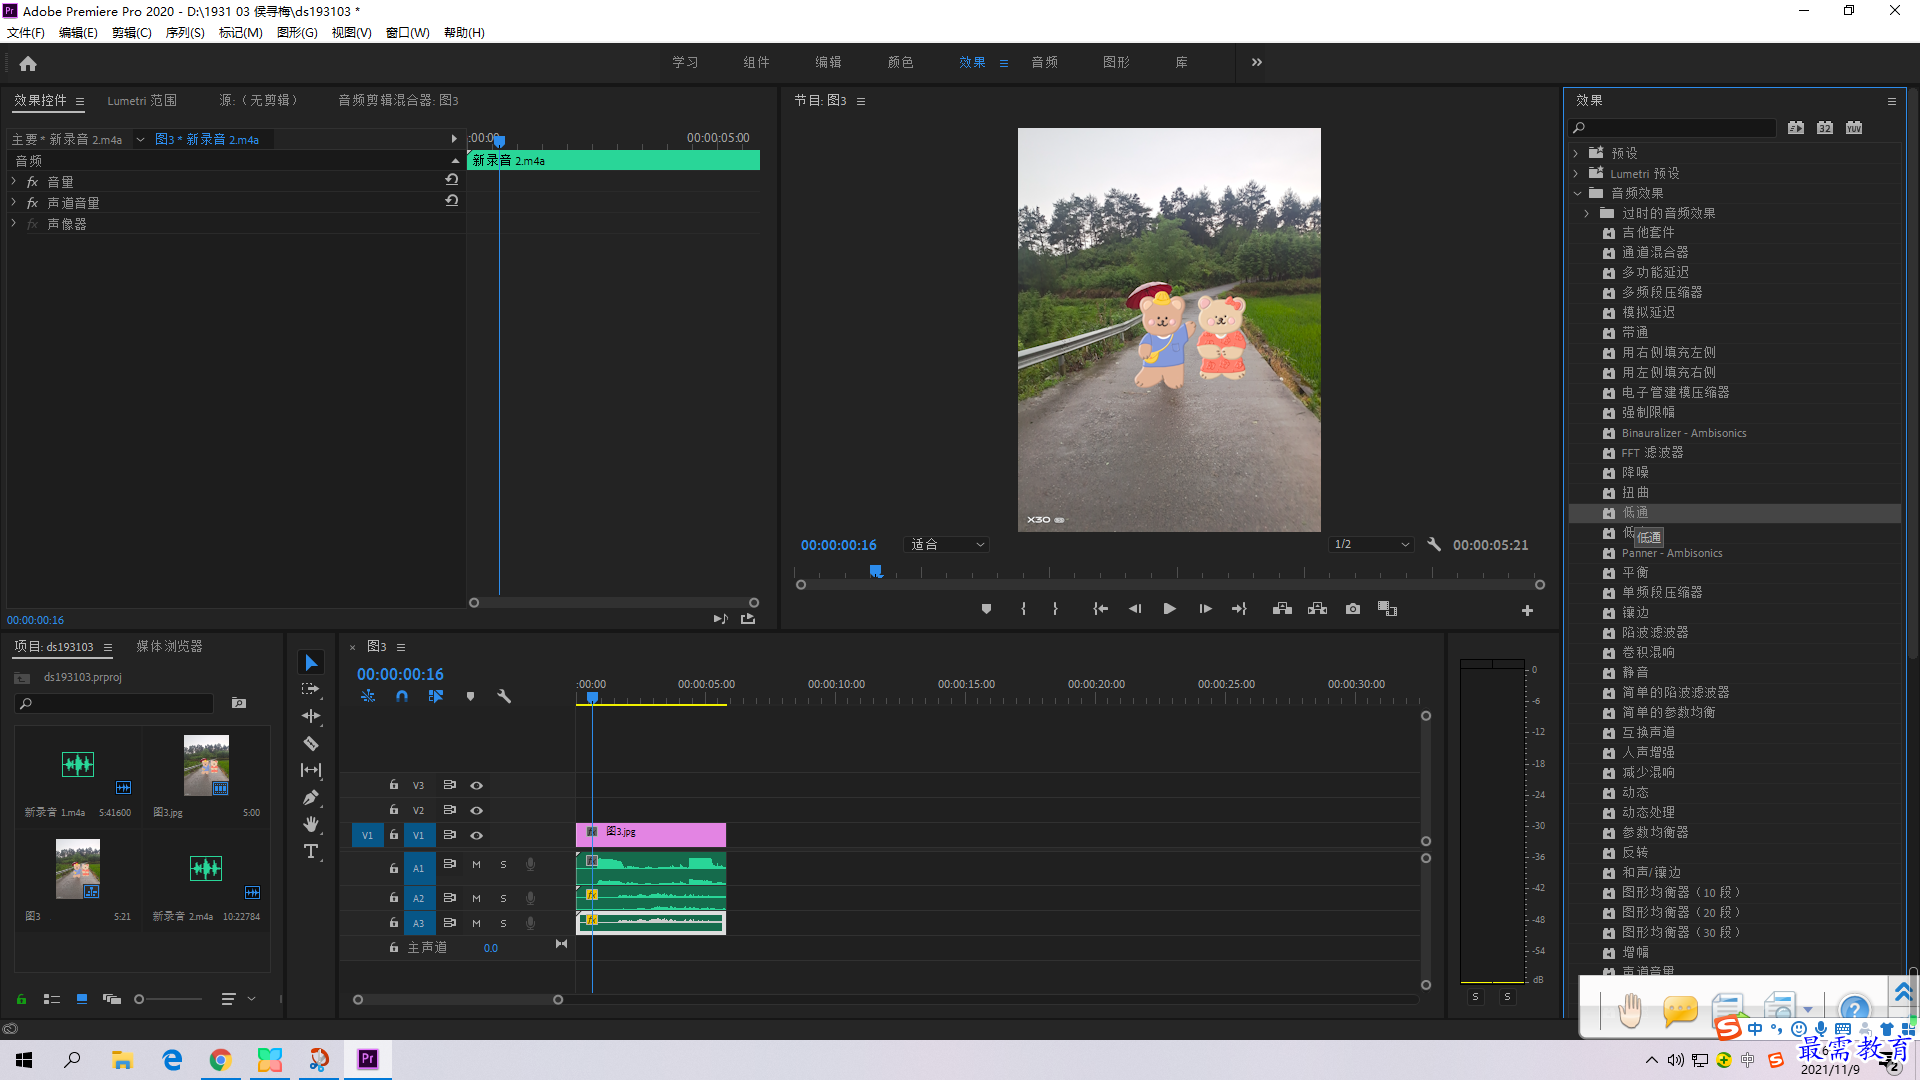The image size is (1920, 1080).
Task: Click the YUV effects filter icon
Action: 1854,128
